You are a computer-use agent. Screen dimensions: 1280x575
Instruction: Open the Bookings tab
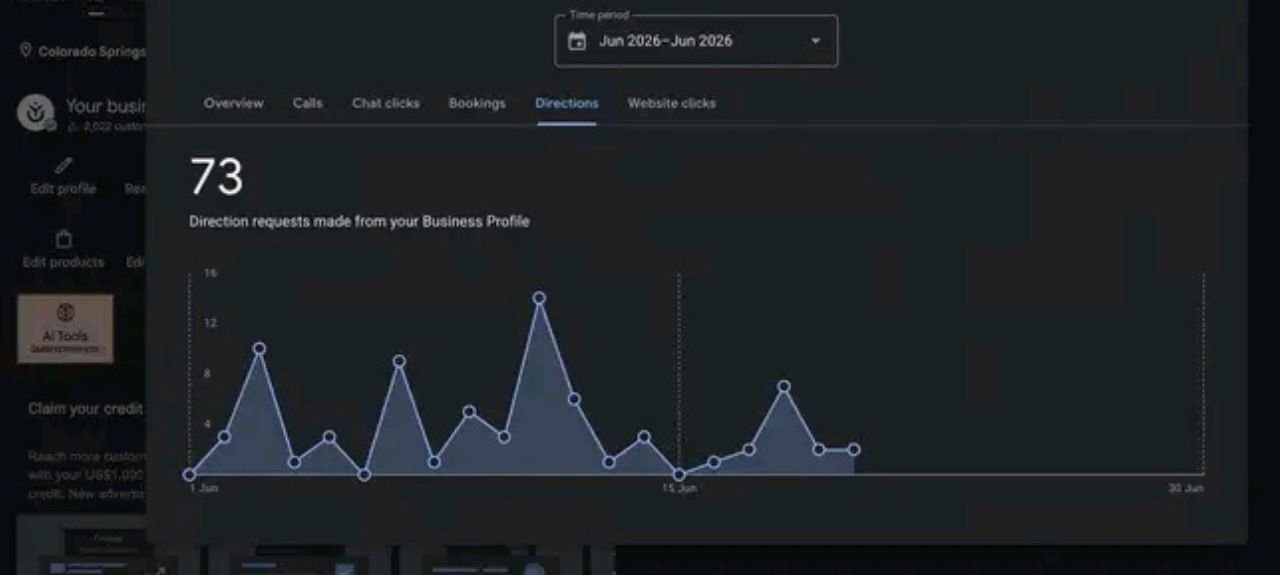[x=477, y=103]
